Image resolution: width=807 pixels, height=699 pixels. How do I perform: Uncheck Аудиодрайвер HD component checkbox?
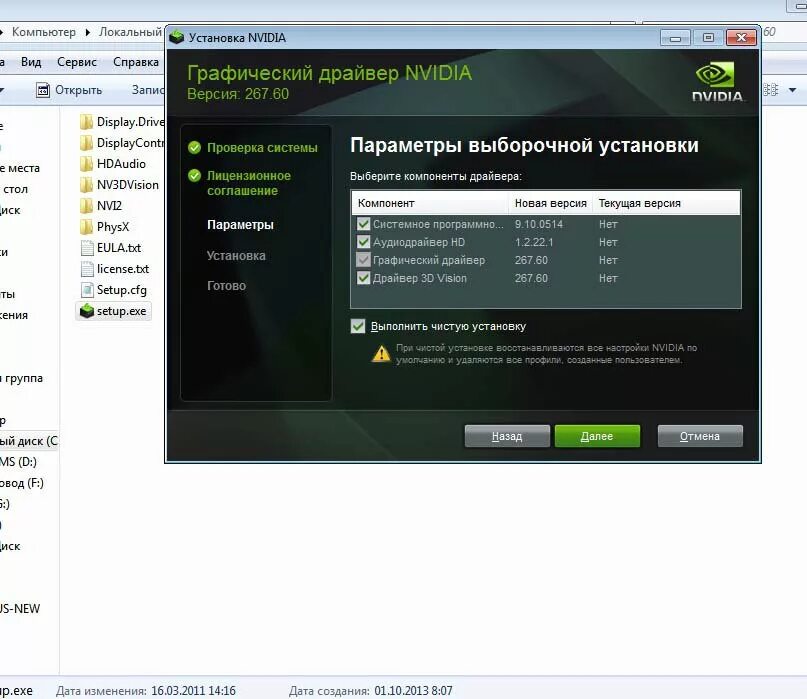pos(363,242)
